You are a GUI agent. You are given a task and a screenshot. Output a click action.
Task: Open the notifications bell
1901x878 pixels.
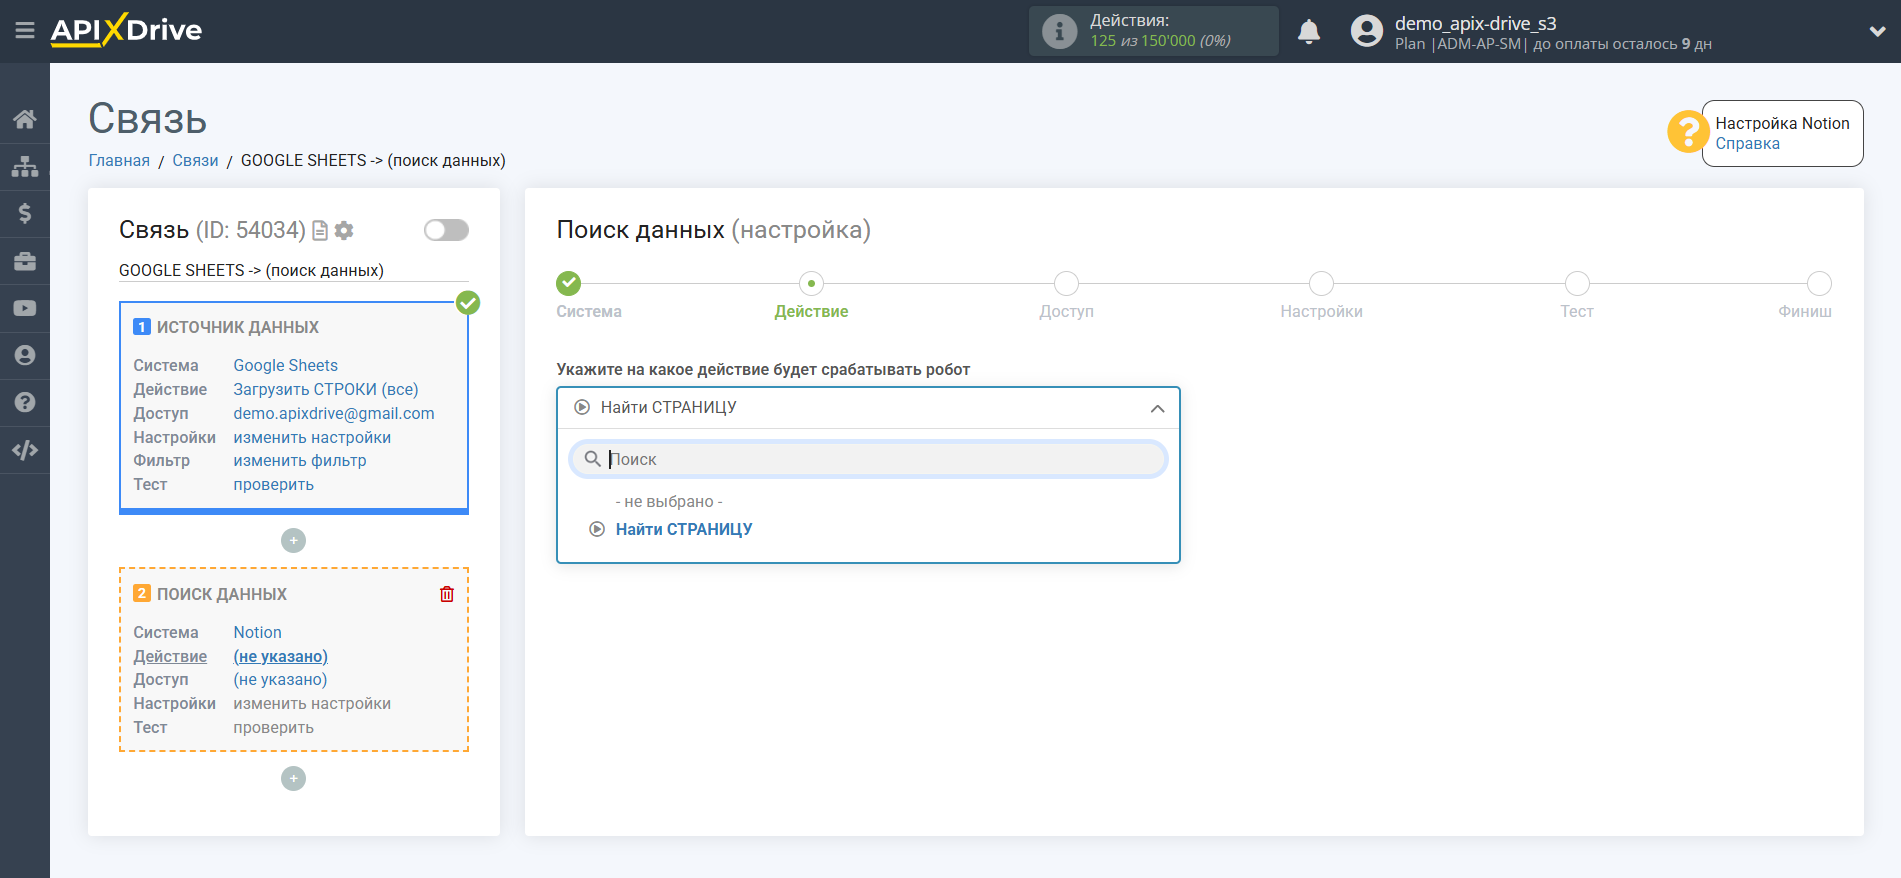(x=1309, y=32)
